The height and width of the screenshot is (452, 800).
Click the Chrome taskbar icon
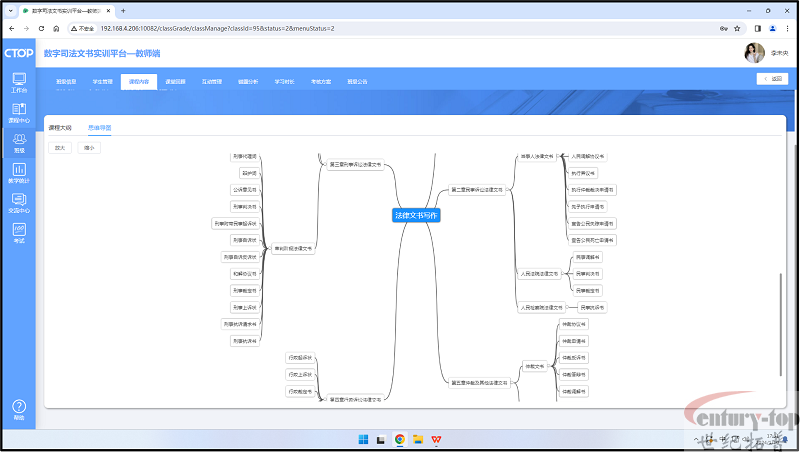tap(399, 439)
